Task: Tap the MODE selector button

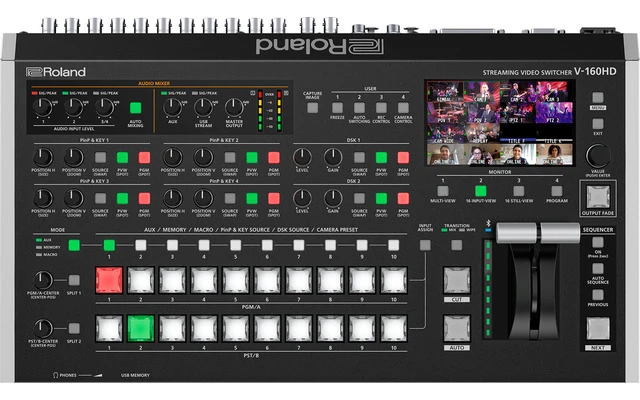Action: [x=74, y=245]
